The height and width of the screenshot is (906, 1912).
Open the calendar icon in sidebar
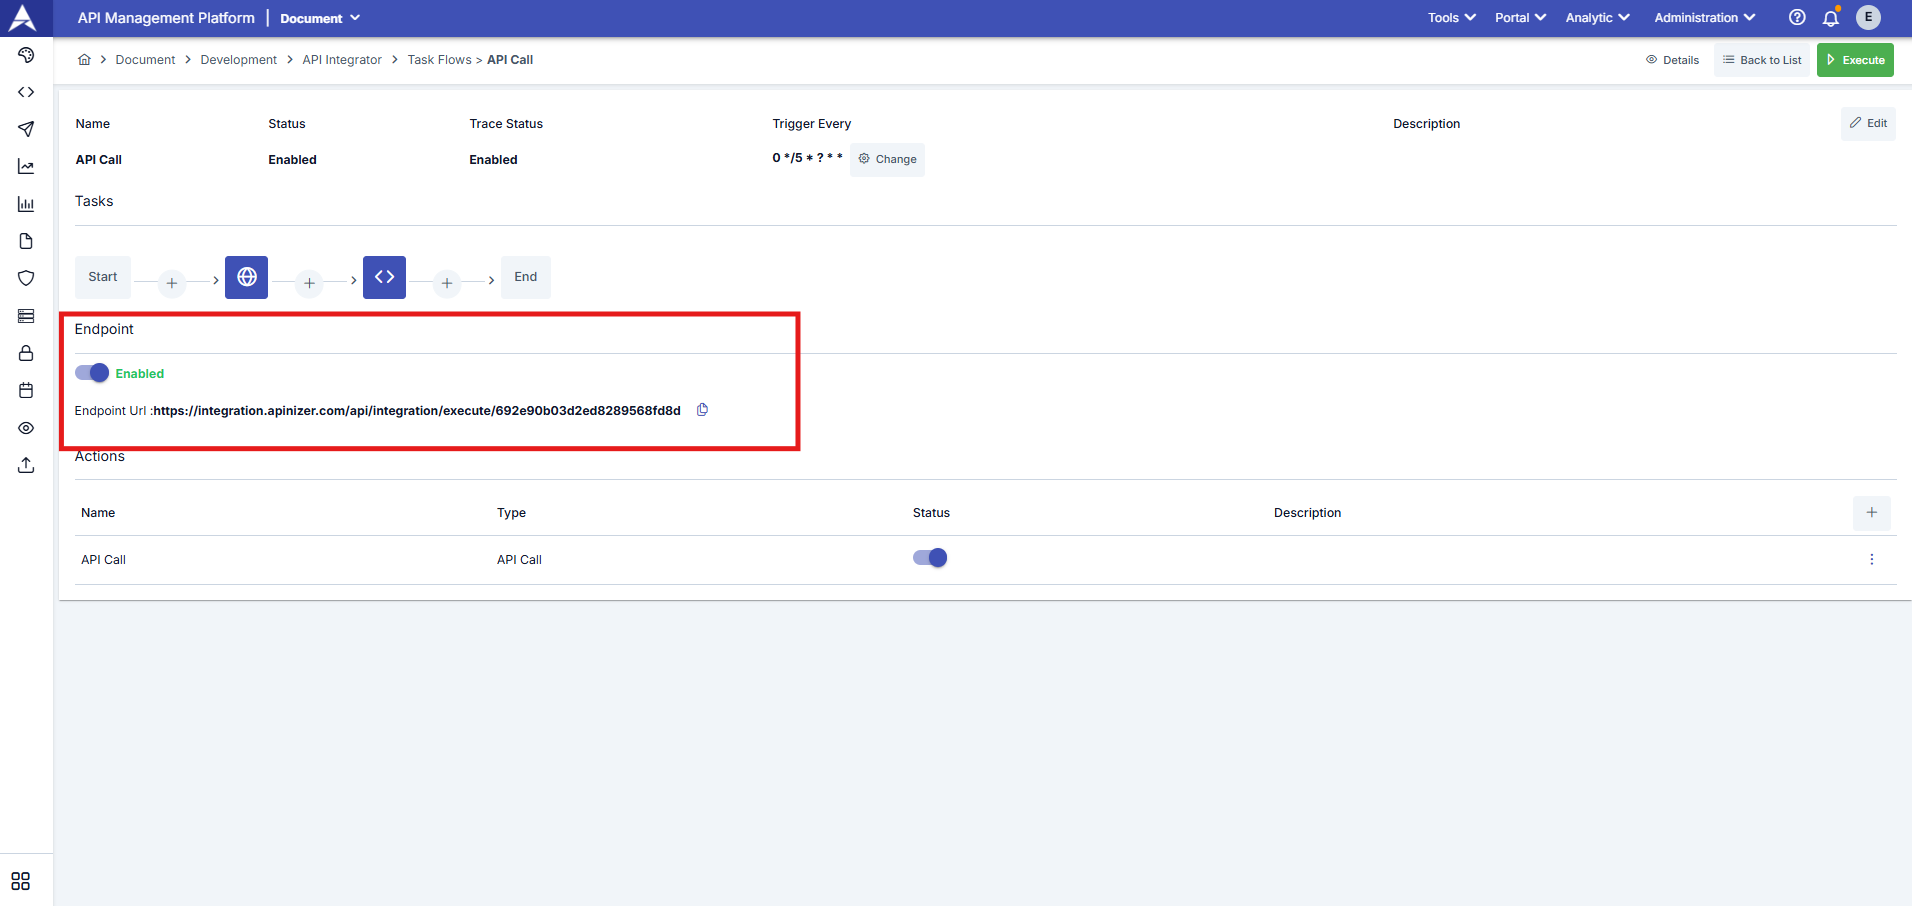pos(26,390)
